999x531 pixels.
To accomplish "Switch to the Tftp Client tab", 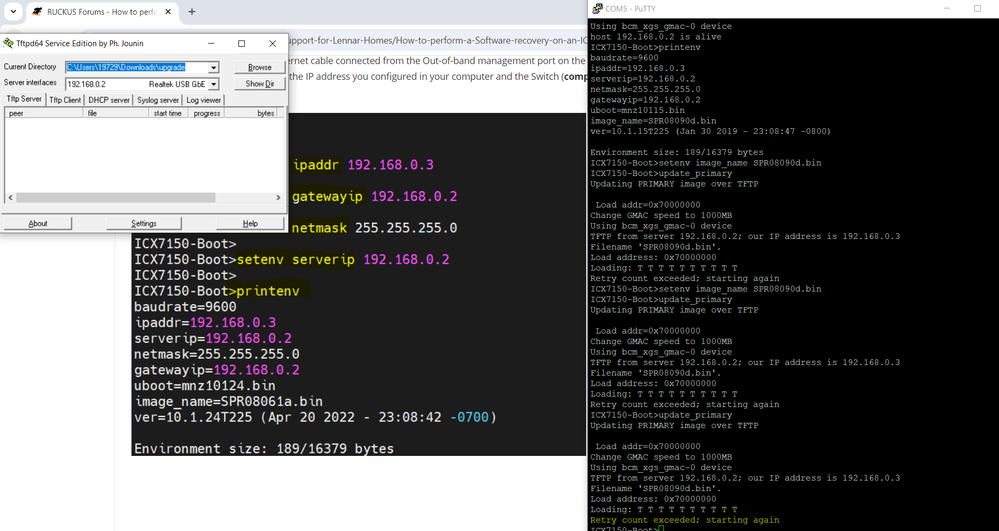I will [x=65, y=100].
